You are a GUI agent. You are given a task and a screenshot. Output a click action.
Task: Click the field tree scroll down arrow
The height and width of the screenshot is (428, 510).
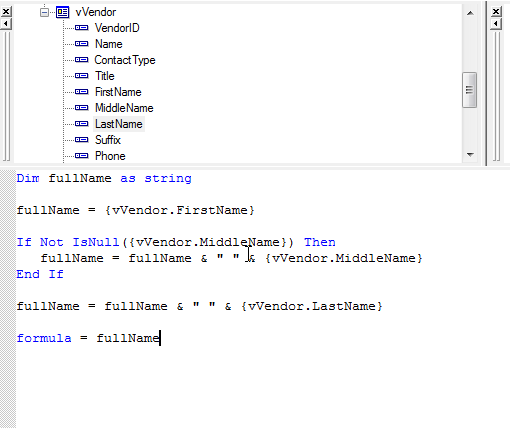[x=470, y=155]
